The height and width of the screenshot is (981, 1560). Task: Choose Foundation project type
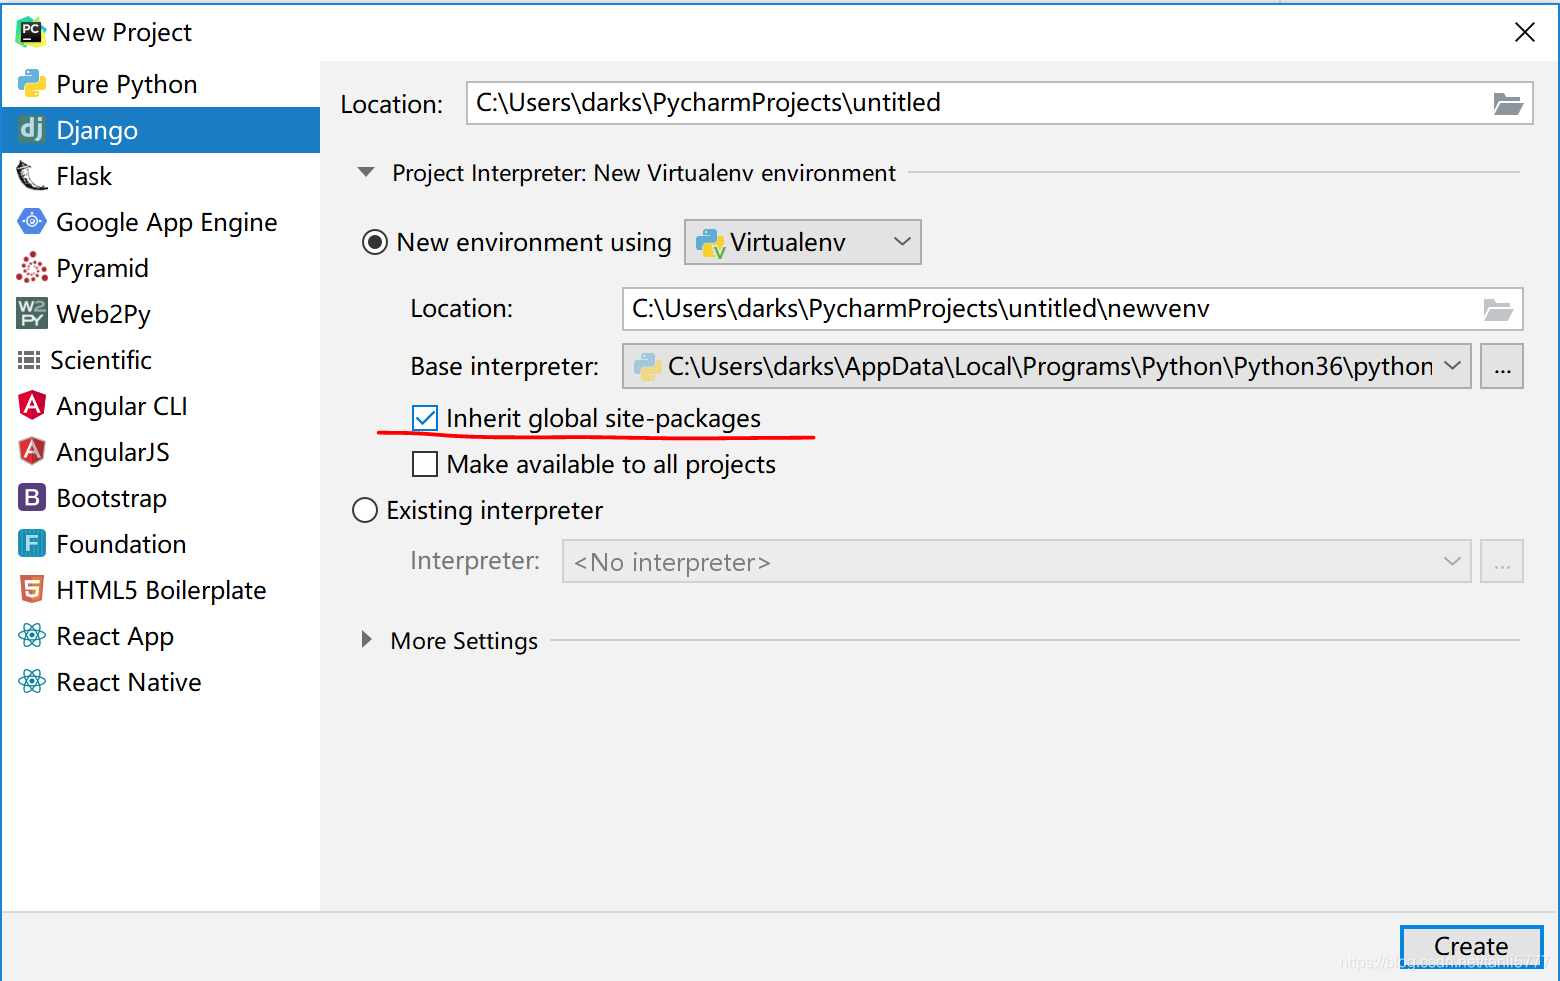(x=161, y=544)
